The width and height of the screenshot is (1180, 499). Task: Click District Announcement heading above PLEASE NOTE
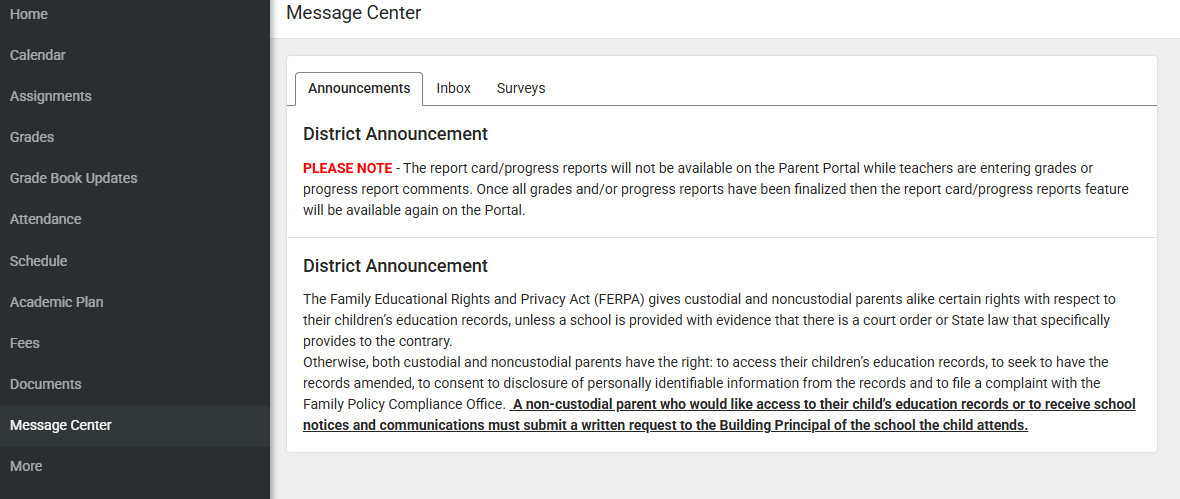pyautogui.click(x=395, y=134)
